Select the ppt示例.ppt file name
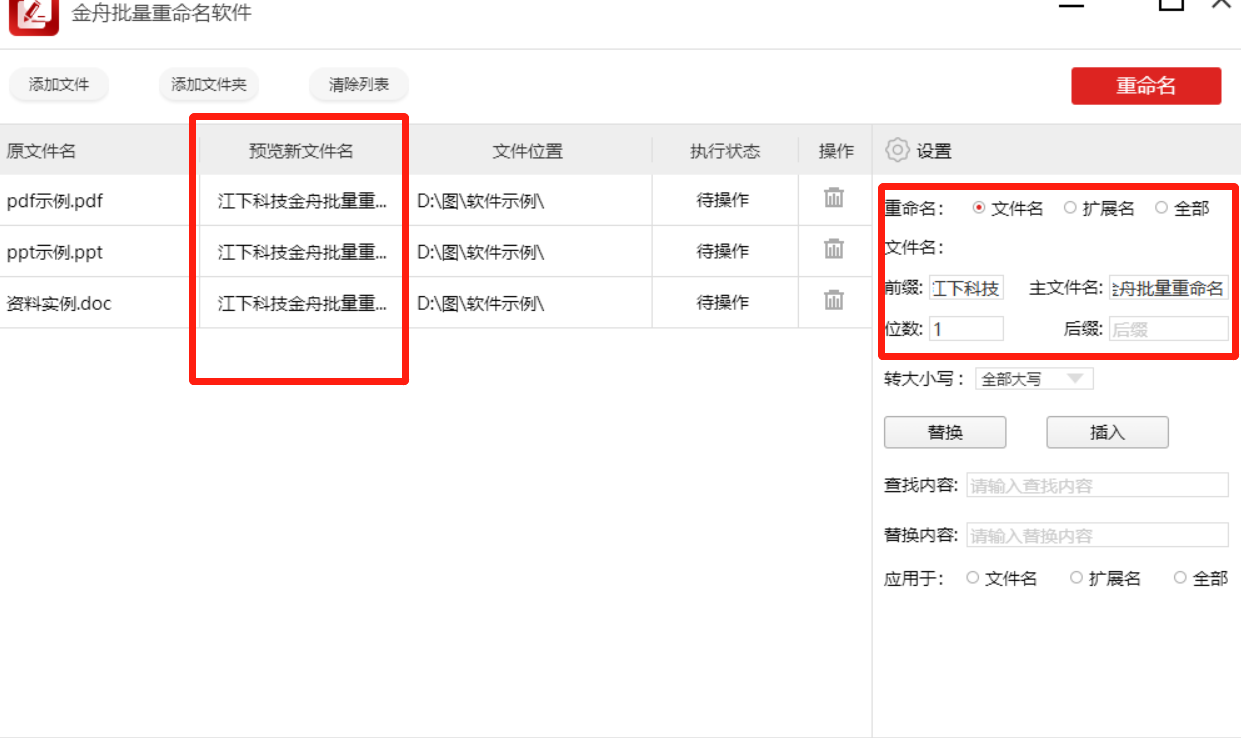Screen dimensions: 1241x738 tap(55, 252)
